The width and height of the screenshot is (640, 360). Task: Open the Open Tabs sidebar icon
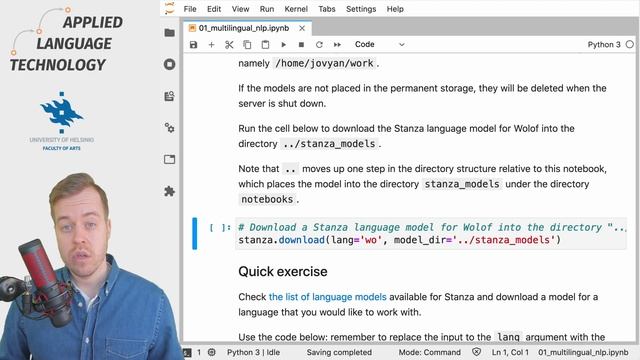tap(169, 159)
